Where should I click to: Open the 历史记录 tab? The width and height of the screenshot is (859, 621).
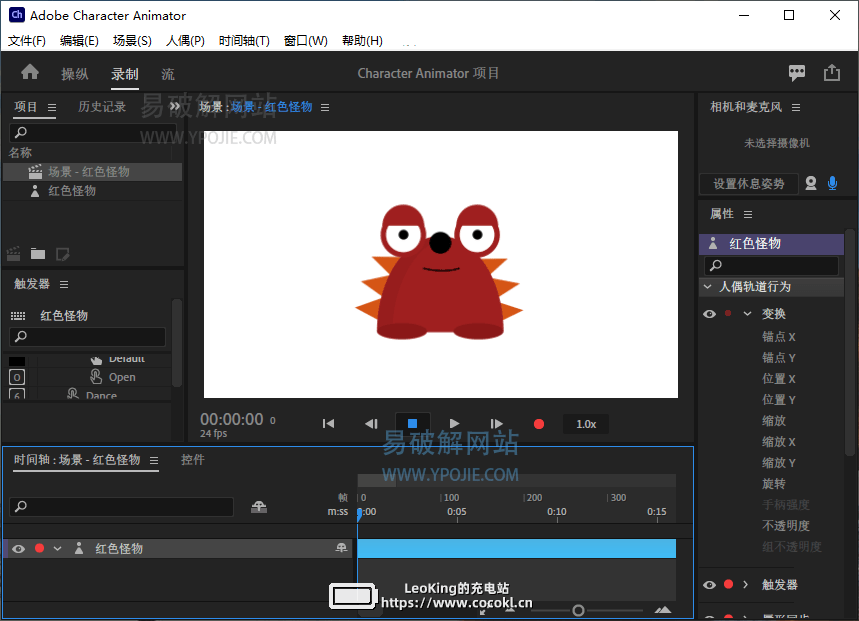(x=102, y=107)
